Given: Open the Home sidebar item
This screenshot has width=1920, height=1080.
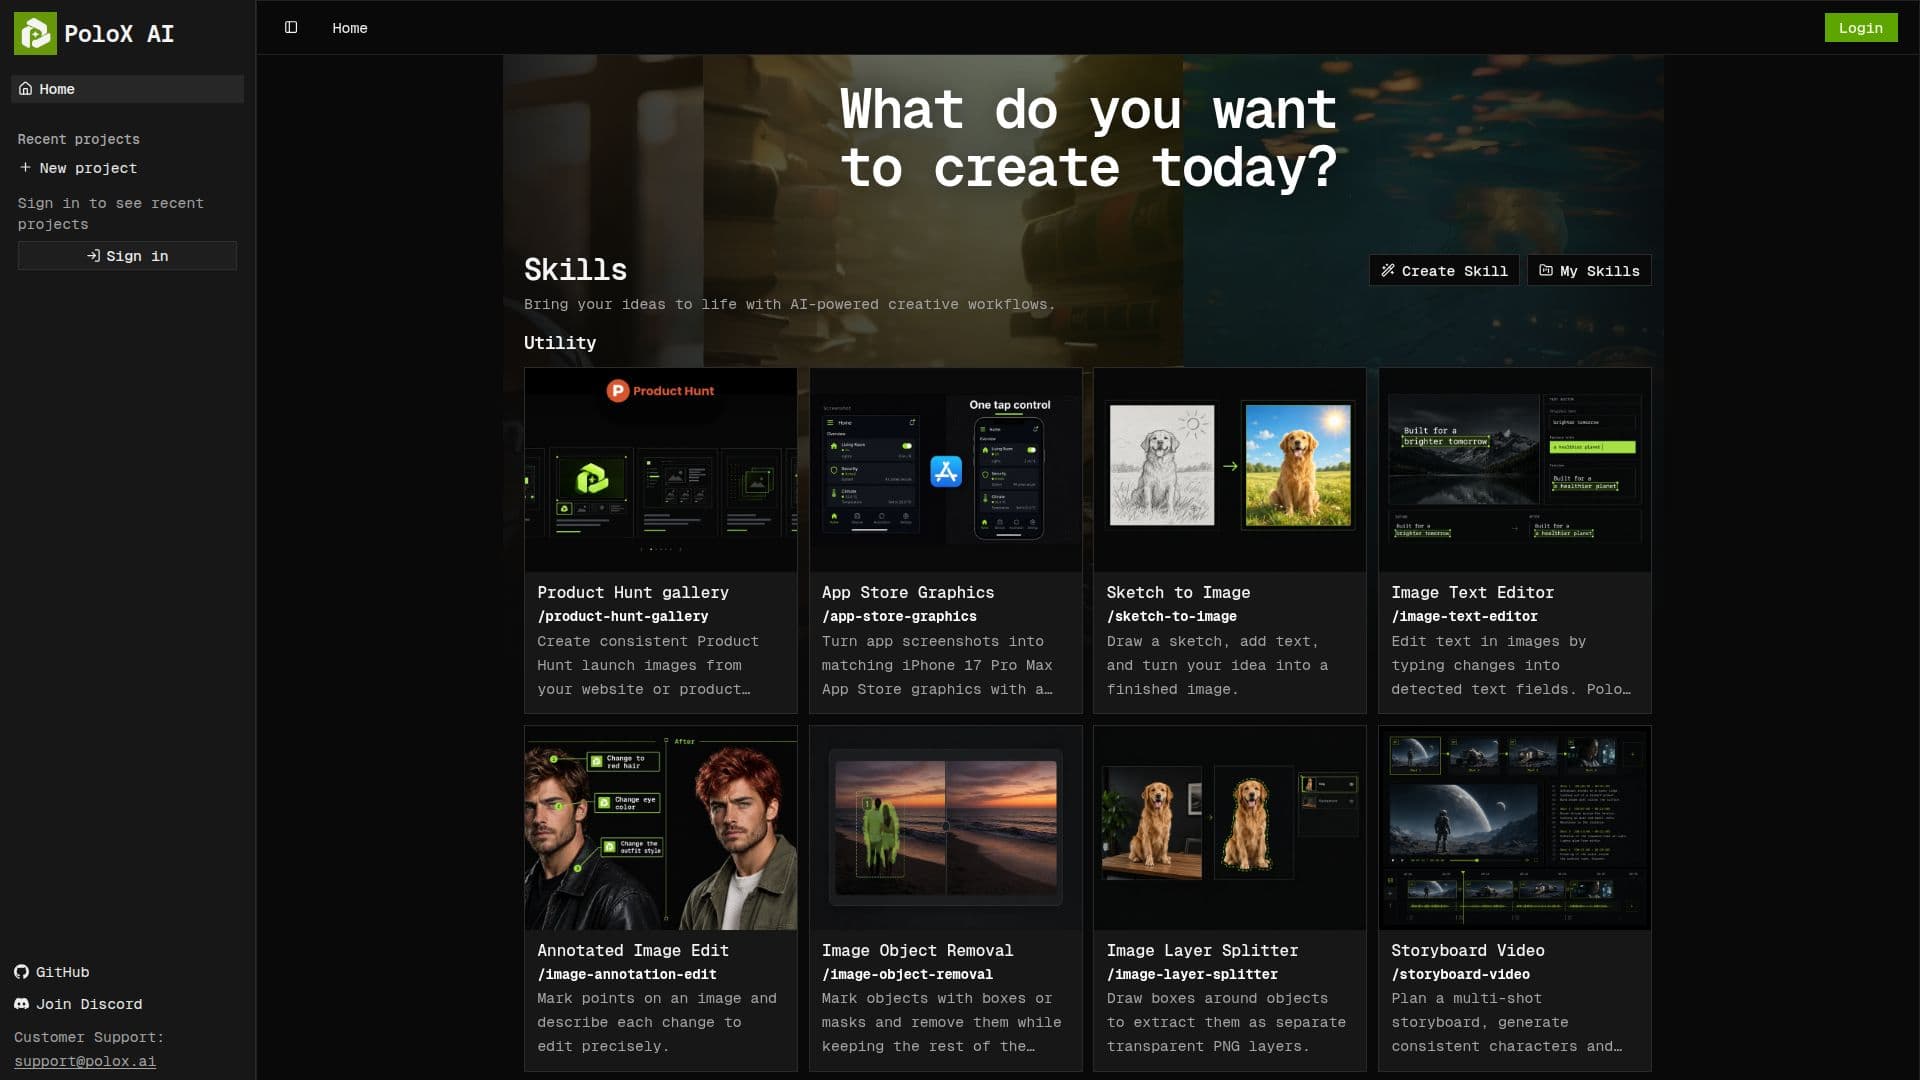Looking at the screenshot, I should click(127, 89).
